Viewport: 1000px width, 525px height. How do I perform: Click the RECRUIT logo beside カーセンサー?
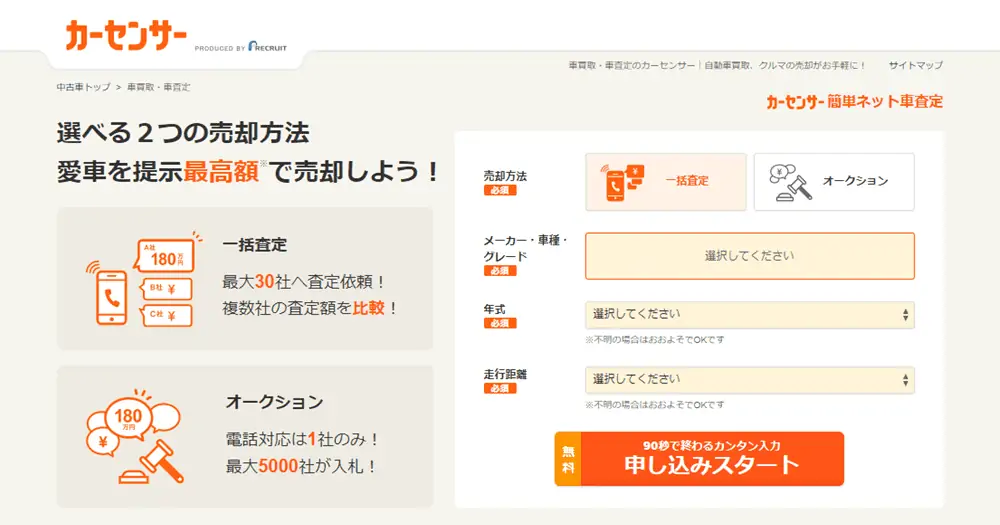pyautogui.click(x=267, y=47)
